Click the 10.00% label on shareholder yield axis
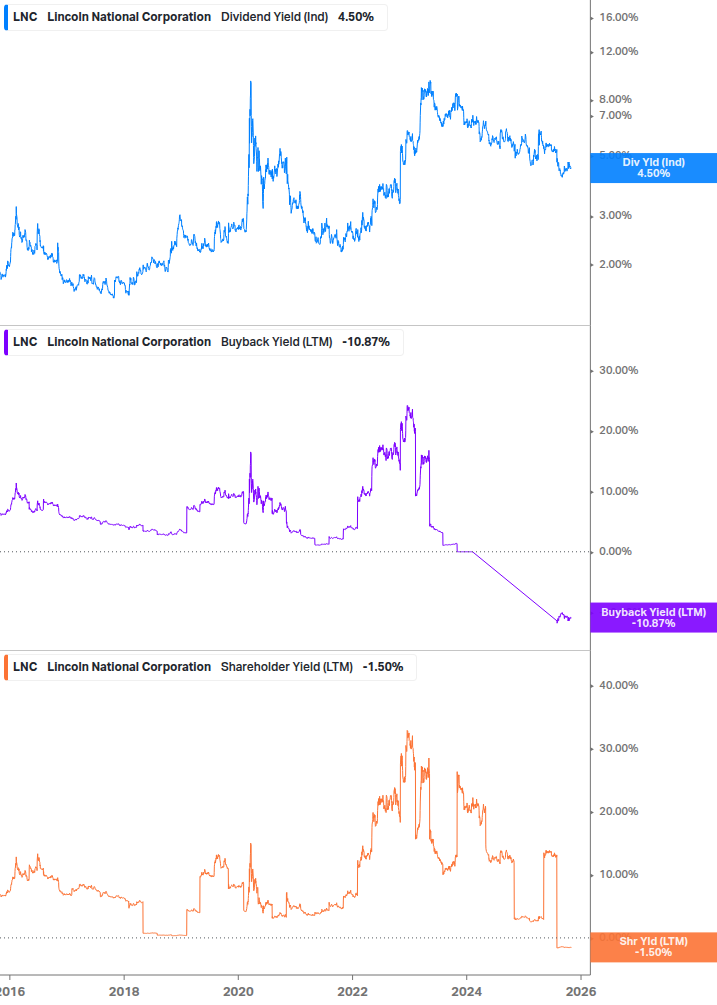This screenshot has width=717, height=1005. click(x=618, y=874)
